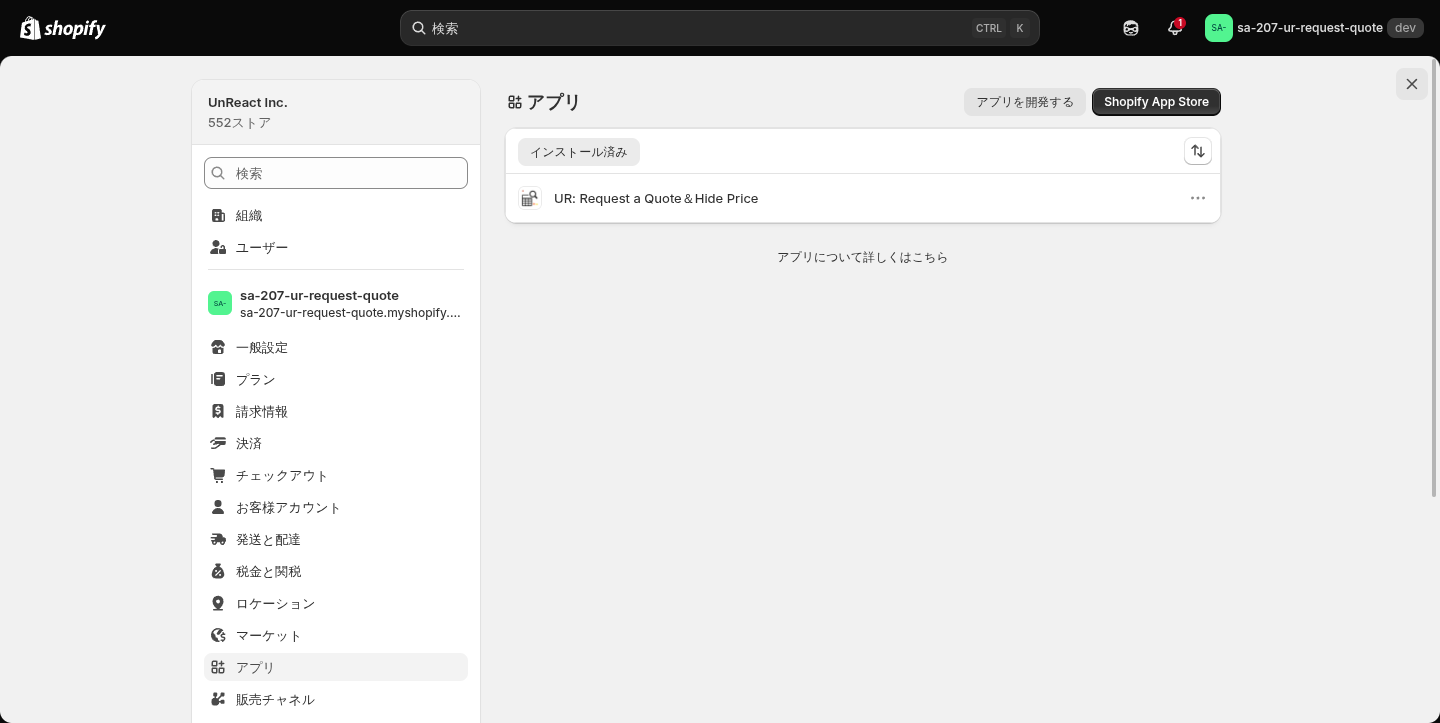Viewport: 1440px width, 723px height.
Task: Open the Sidekick assistant icon
Action: pos(1131,28)
